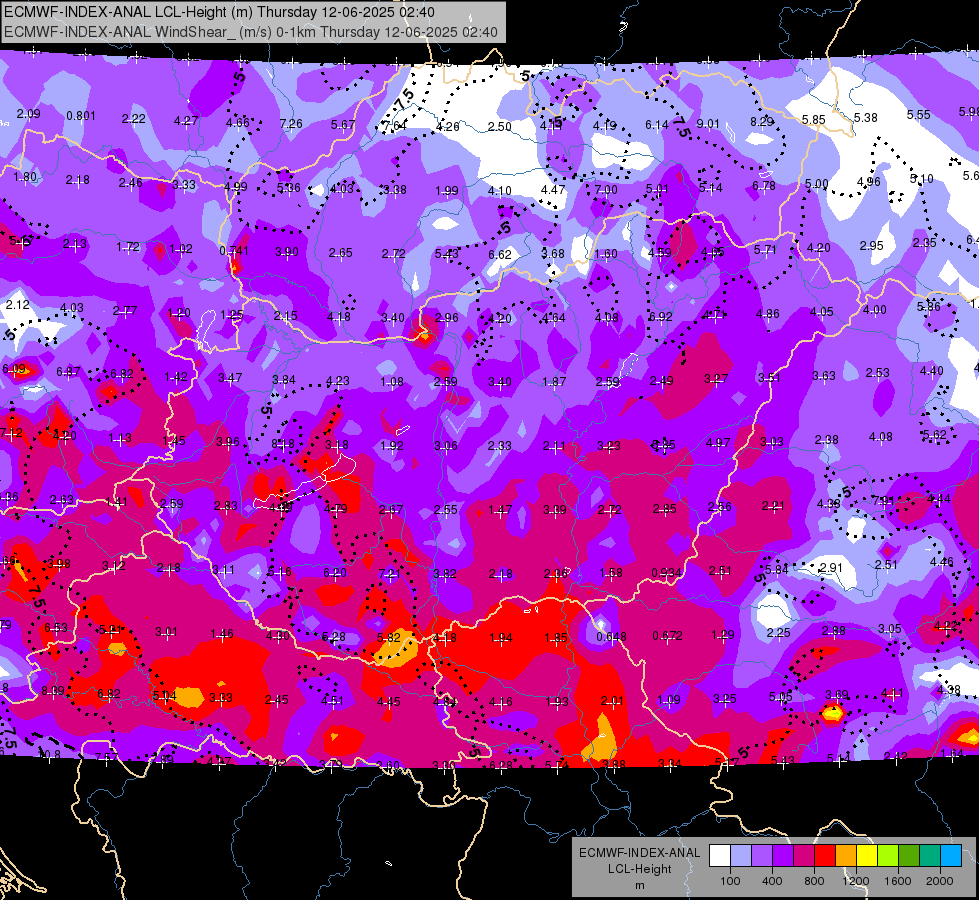979x900 pixels.
Task: Click the wind shear value '6.62'
Action: 499,254
